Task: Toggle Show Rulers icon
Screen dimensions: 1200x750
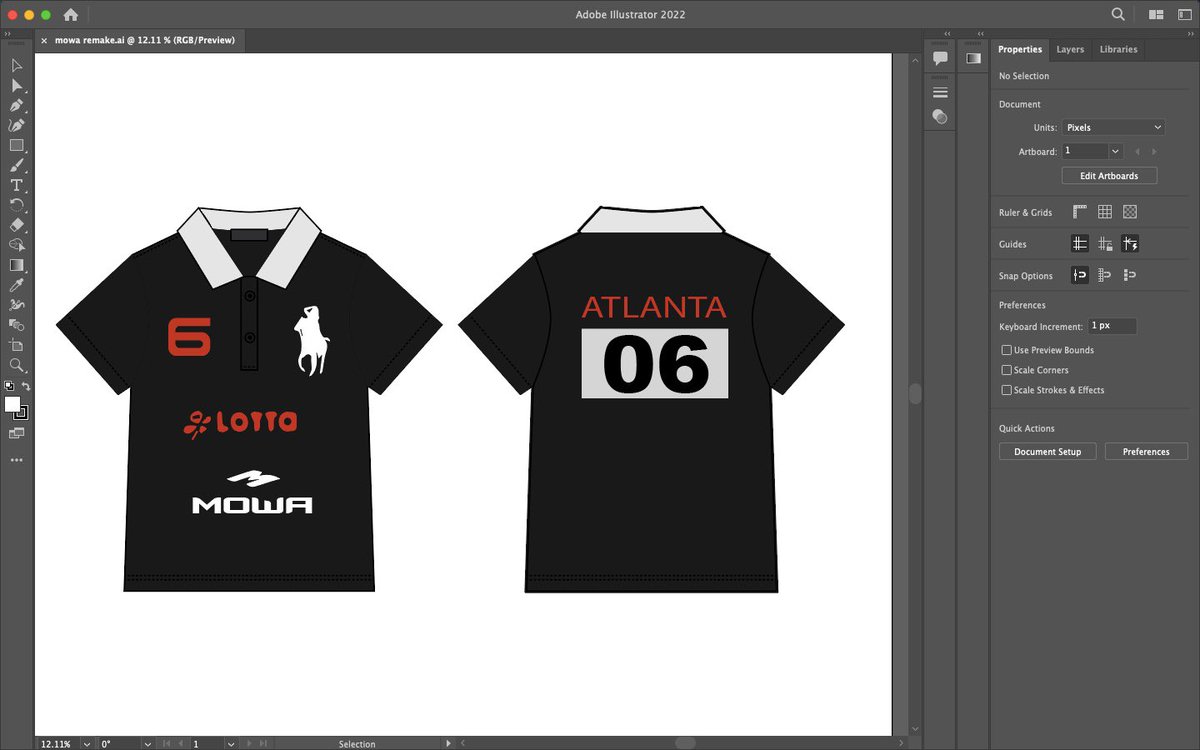Action: (1080, 212)
